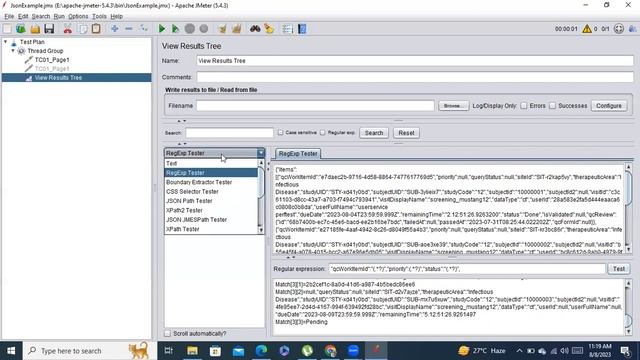Select the Thread Group tree item
Viewport: 640px width, 360px height.
(x=45, y=51)
